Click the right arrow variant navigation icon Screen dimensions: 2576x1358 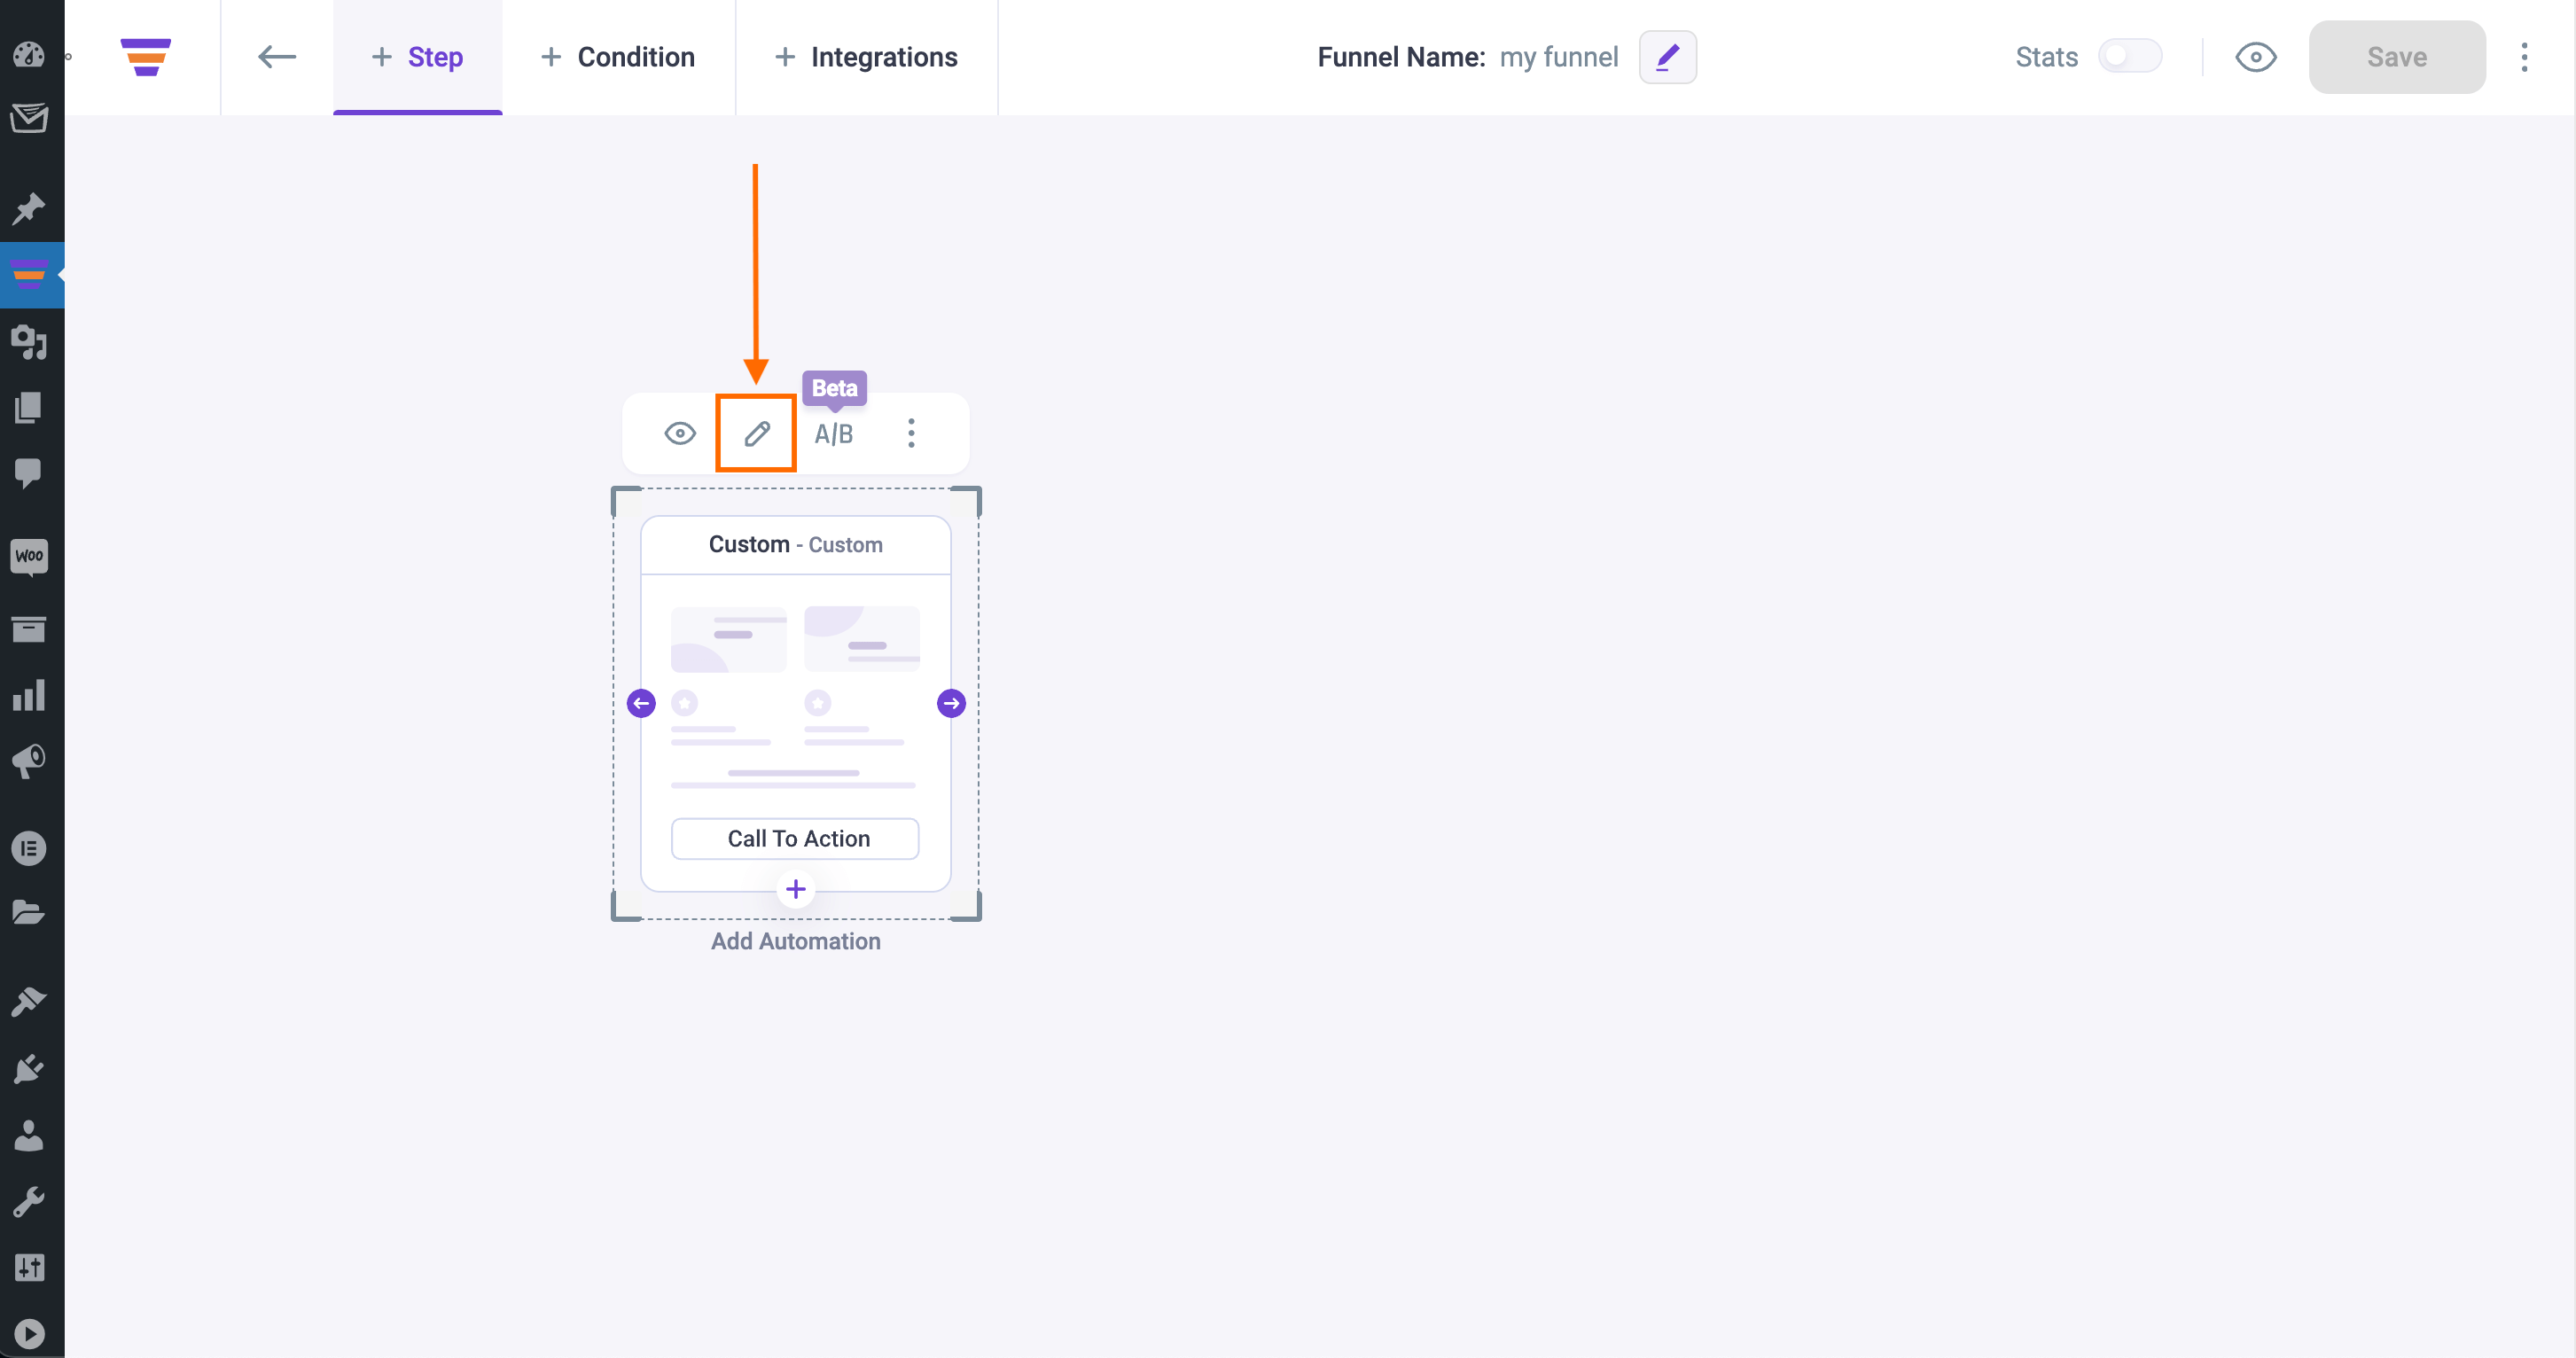click(952, 704)
